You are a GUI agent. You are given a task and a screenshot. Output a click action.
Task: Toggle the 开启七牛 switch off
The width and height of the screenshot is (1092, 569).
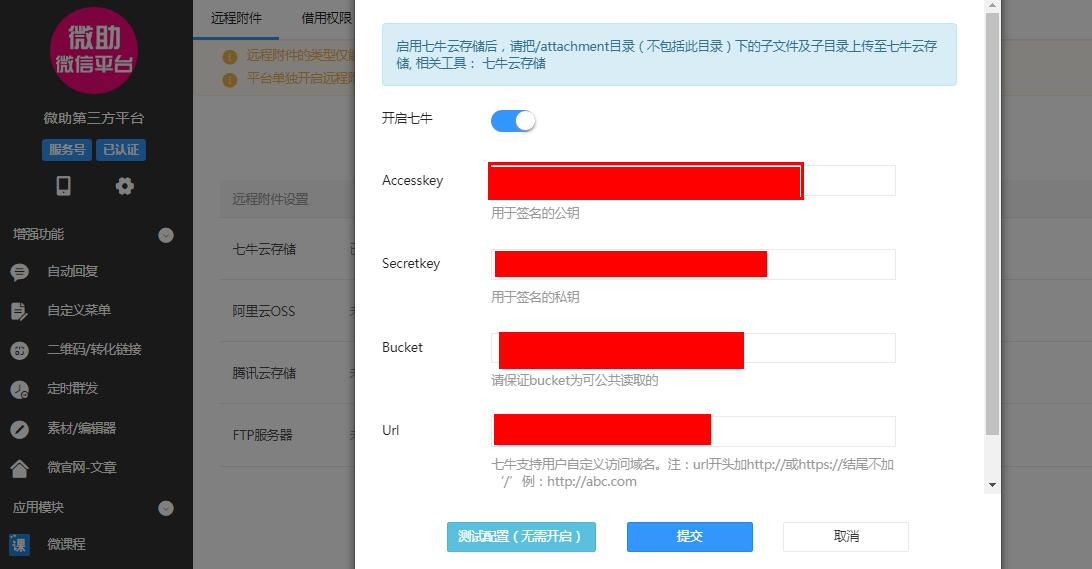tap(513, 121)
